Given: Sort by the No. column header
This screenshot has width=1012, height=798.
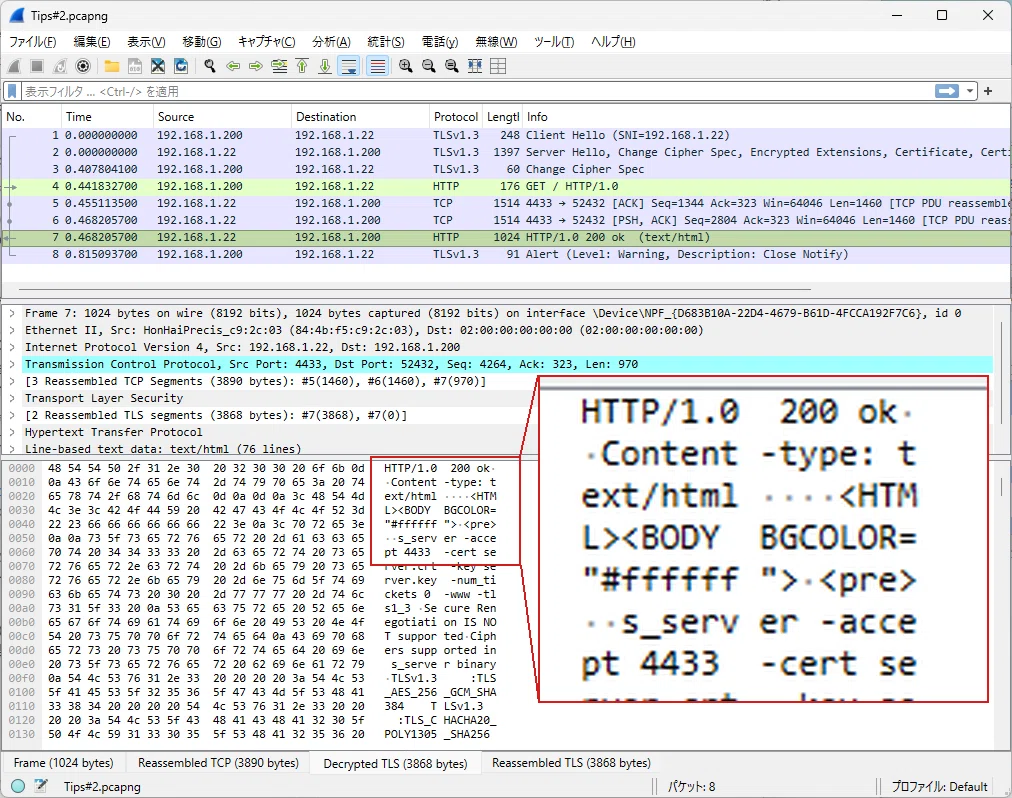Looking at the screenshot, I should point(31,117).
